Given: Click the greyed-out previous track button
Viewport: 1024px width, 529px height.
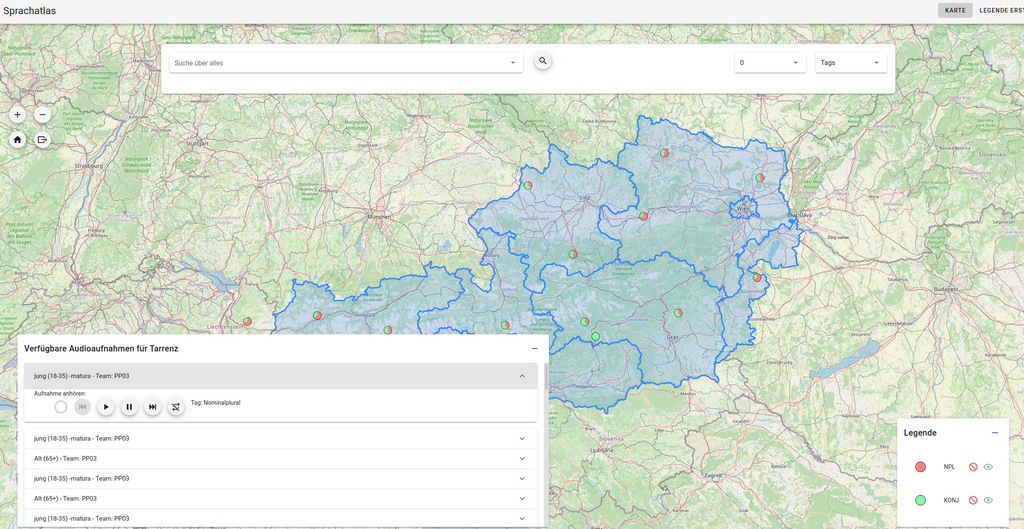Looking at the screenshot, I should [x=83, y=407].
